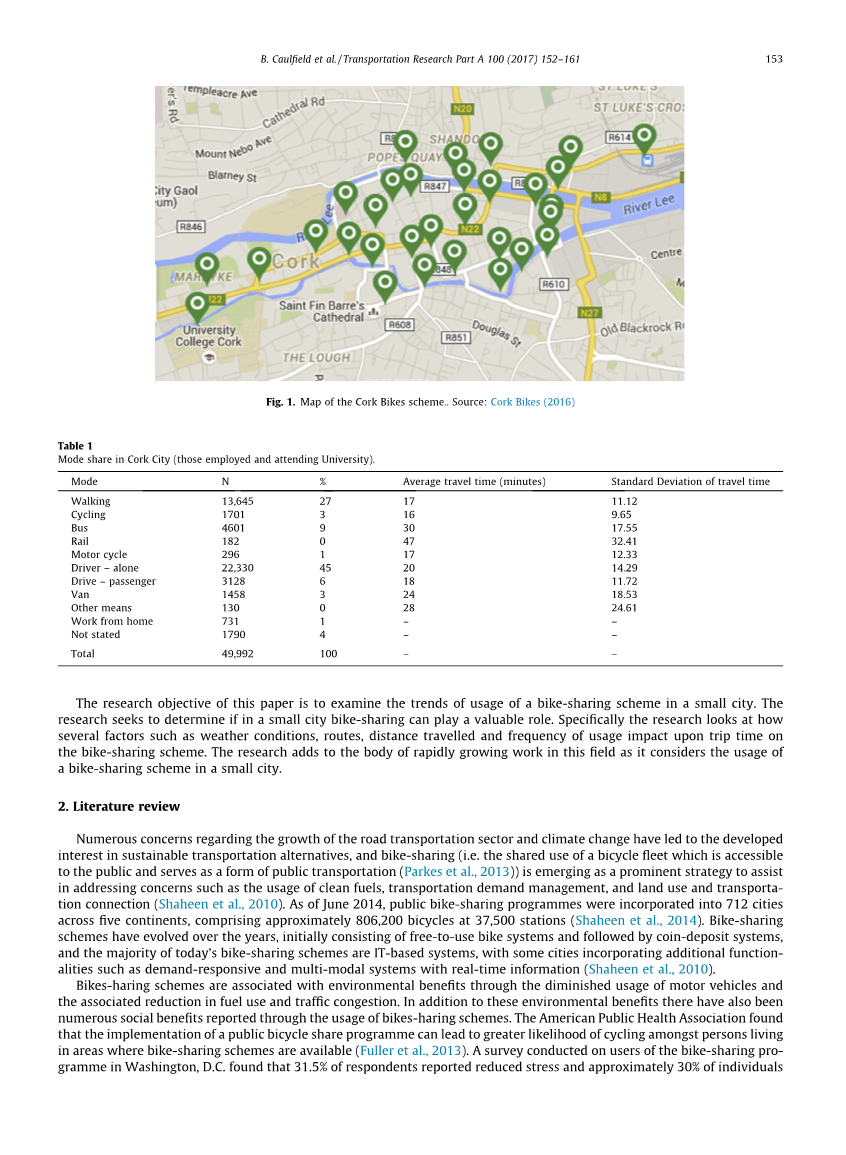Click the easternmost bike pin beside R614
Viewport: 846px width, 1155px height.
(645, 137)
